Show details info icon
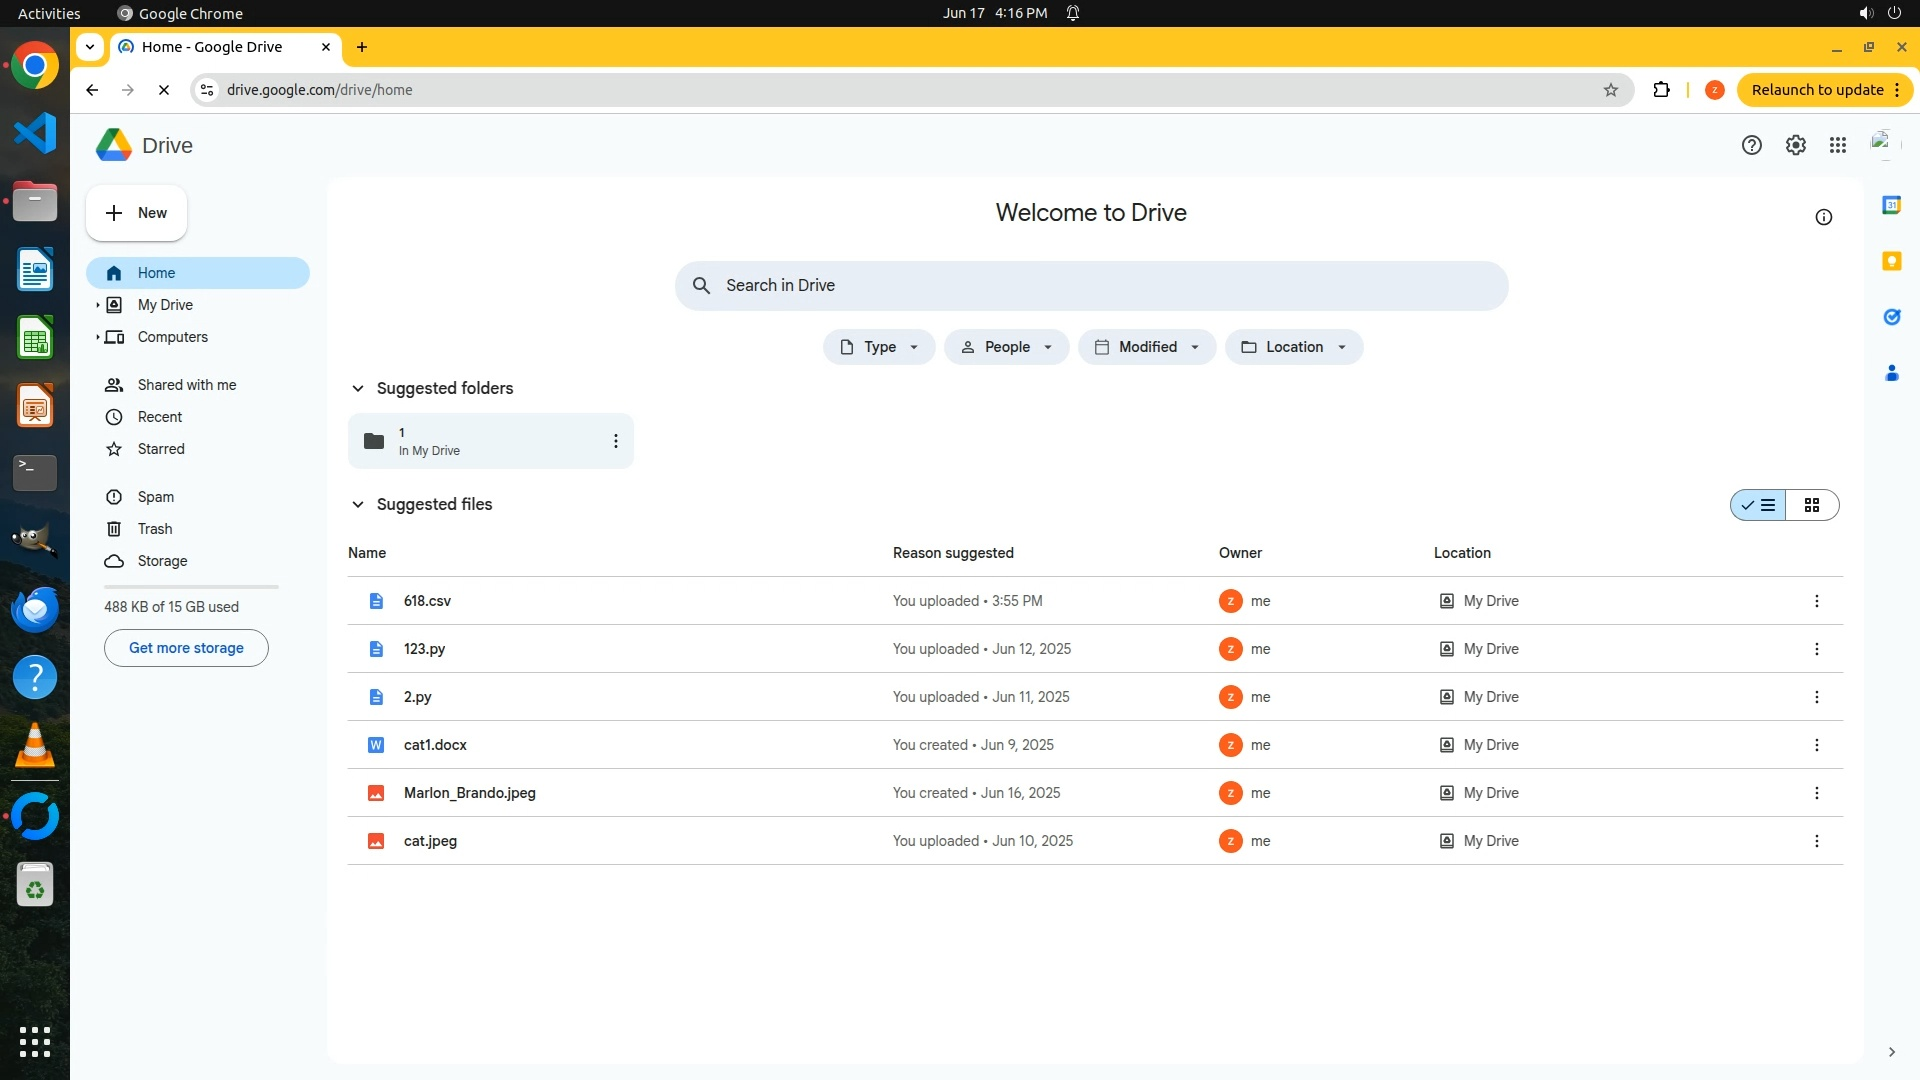 point(1824,218)
